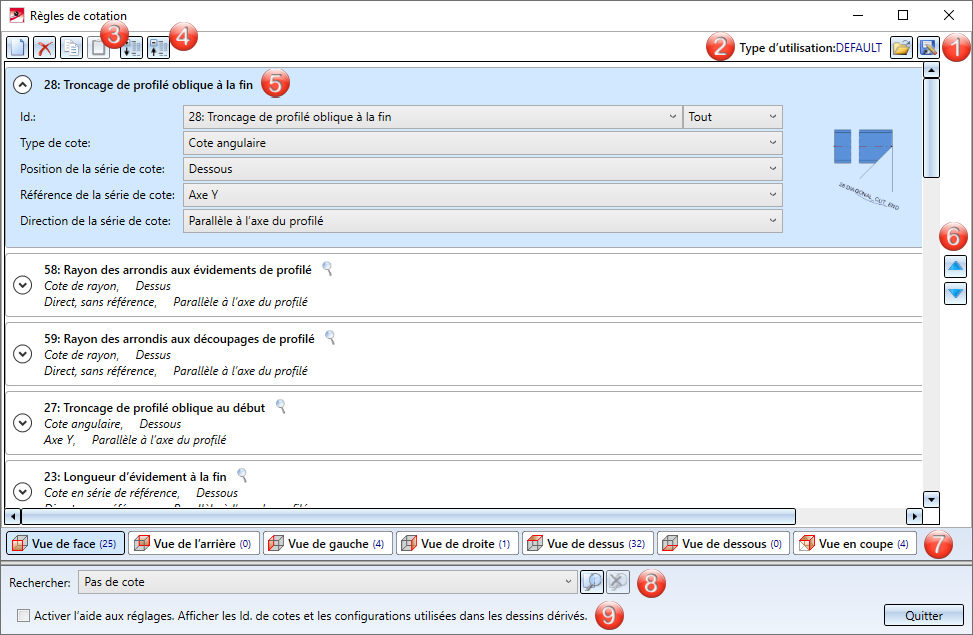Select rule title '58: Rayon des arrondis aux évidements de profilé'
The height and width of the screenshot is (635, 973).
(x=177, y=269)
